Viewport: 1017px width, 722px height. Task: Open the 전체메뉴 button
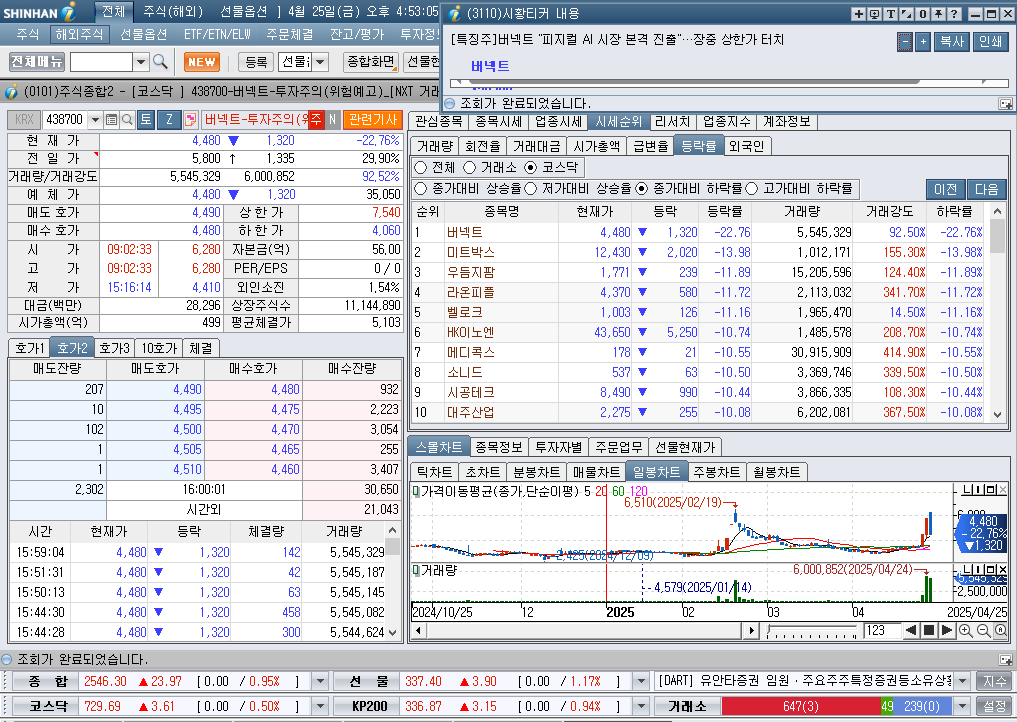37,62
